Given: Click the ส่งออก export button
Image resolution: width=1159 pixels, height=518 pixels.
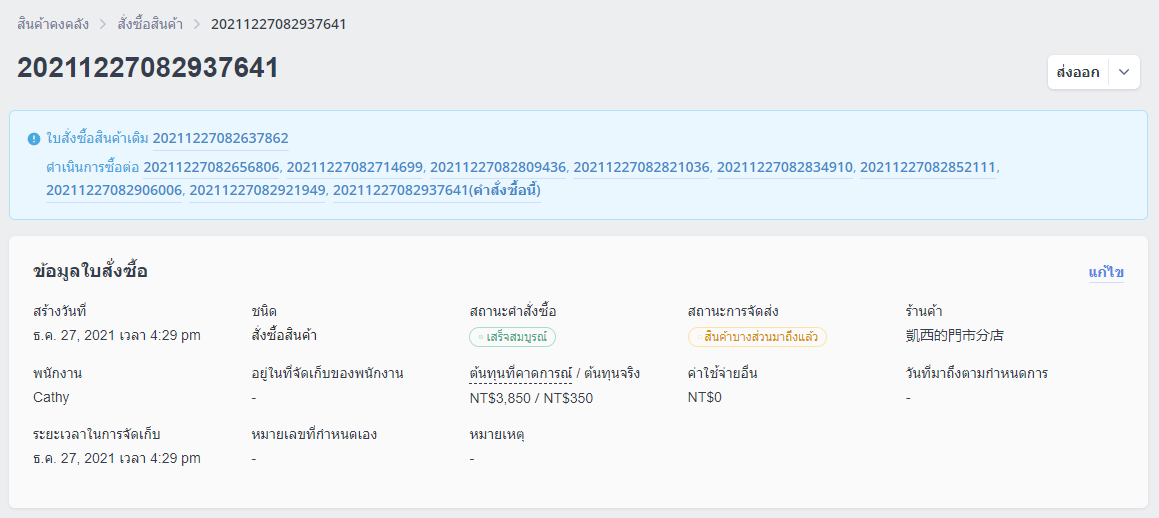Looking at the screenshot, I should click(1078, 72).
